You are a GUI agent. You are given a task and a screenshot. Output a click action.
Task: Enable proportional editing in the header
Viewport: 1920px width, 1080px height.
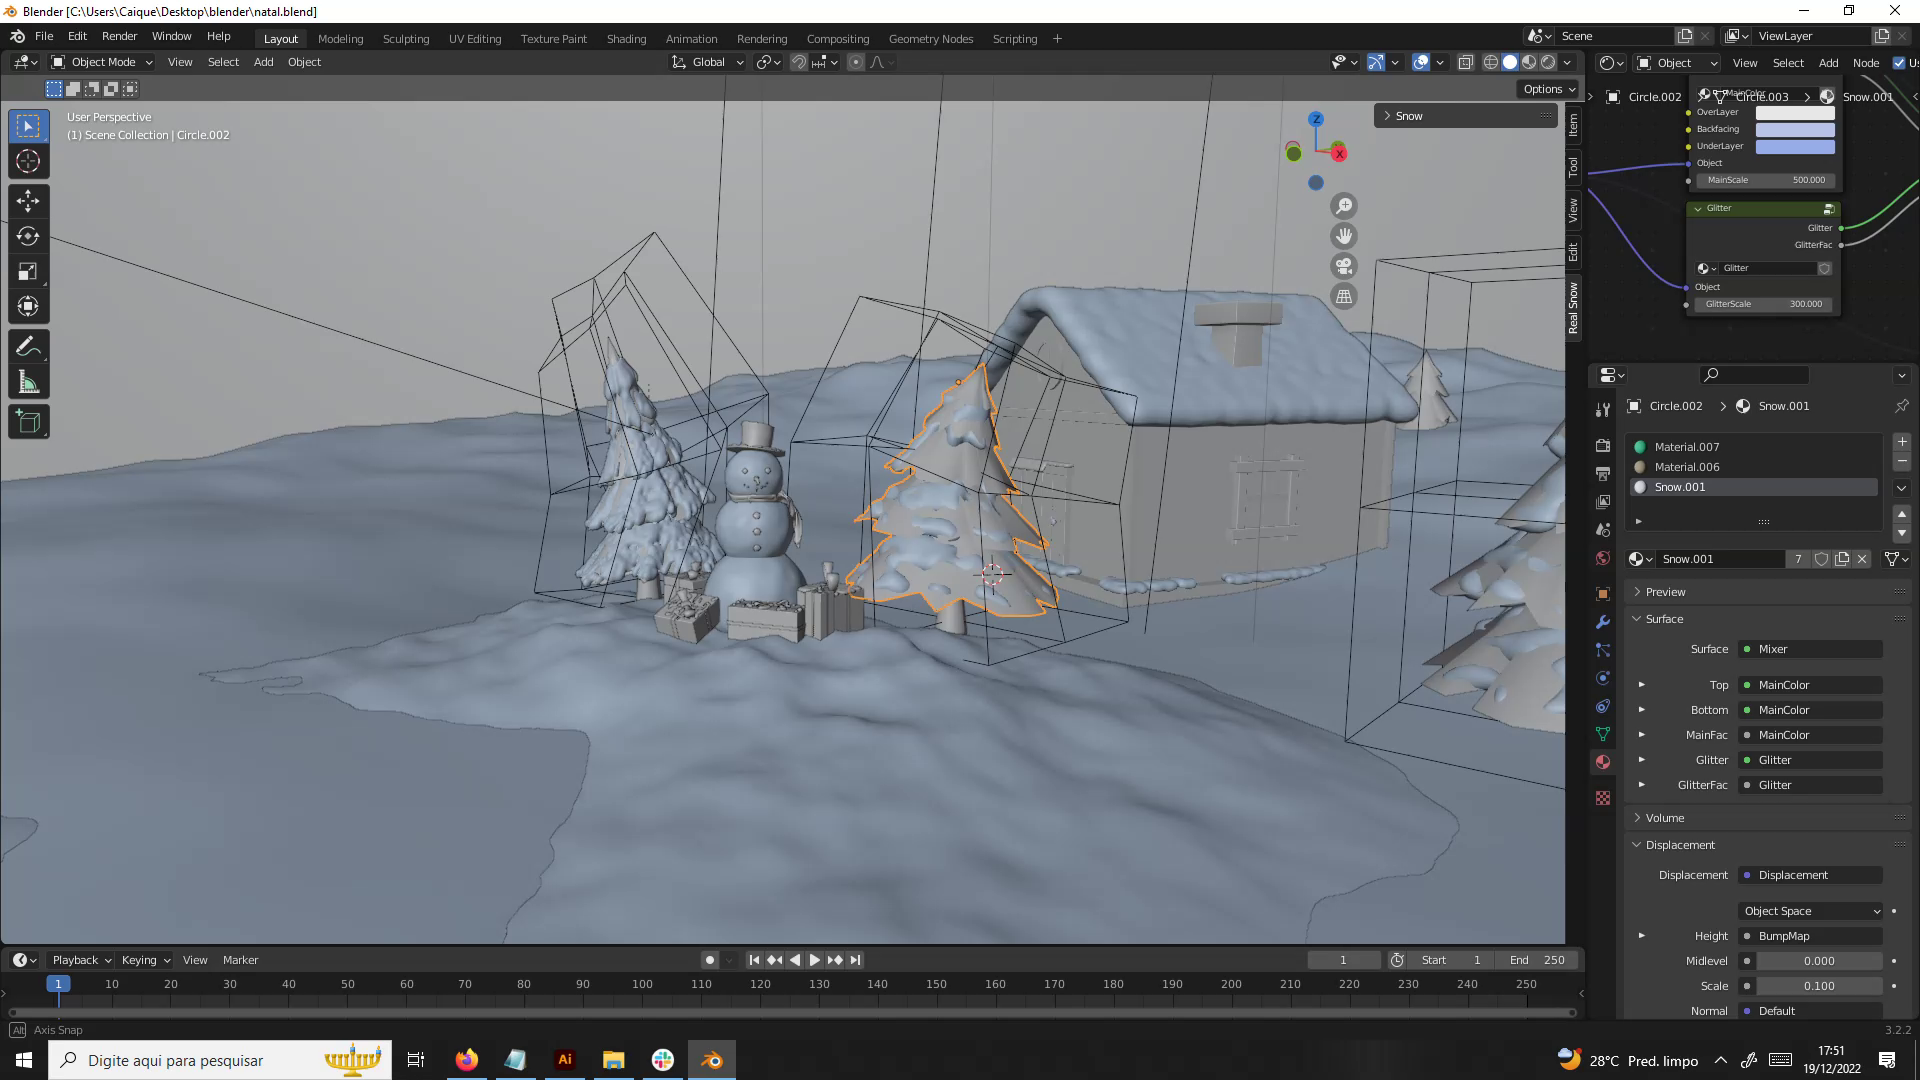(855, 62)
